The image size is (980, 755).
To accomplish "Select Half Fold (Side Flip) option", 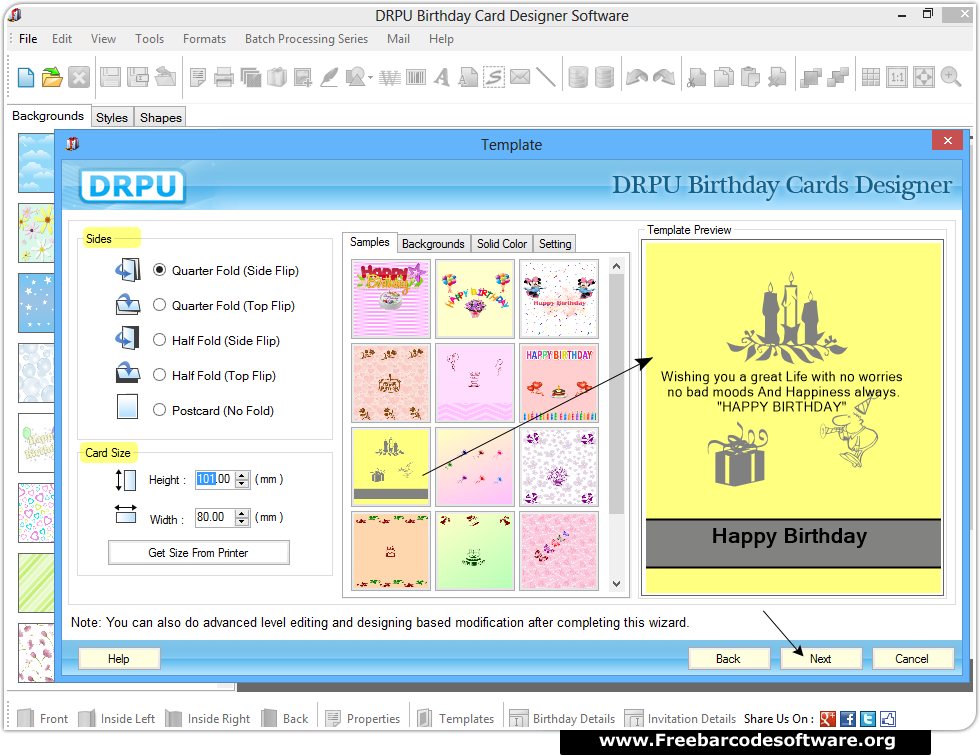I will click(160, 340).
